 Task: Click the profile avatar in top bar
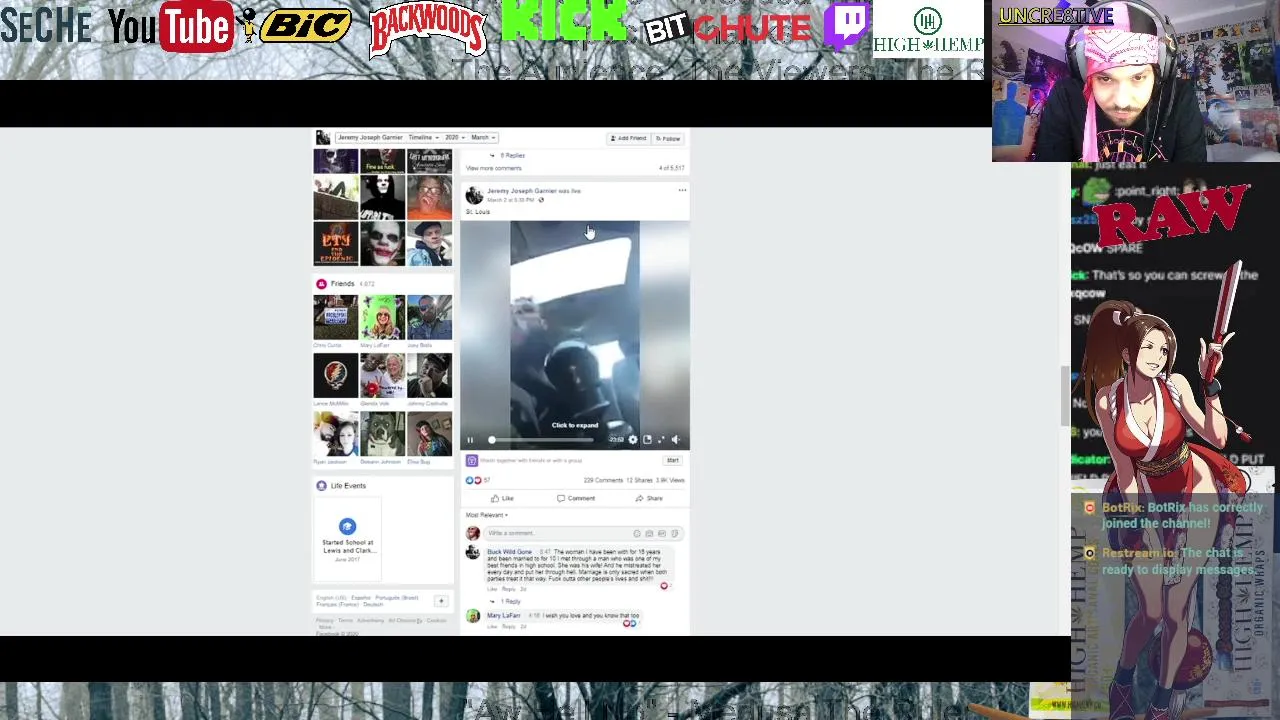322,138
